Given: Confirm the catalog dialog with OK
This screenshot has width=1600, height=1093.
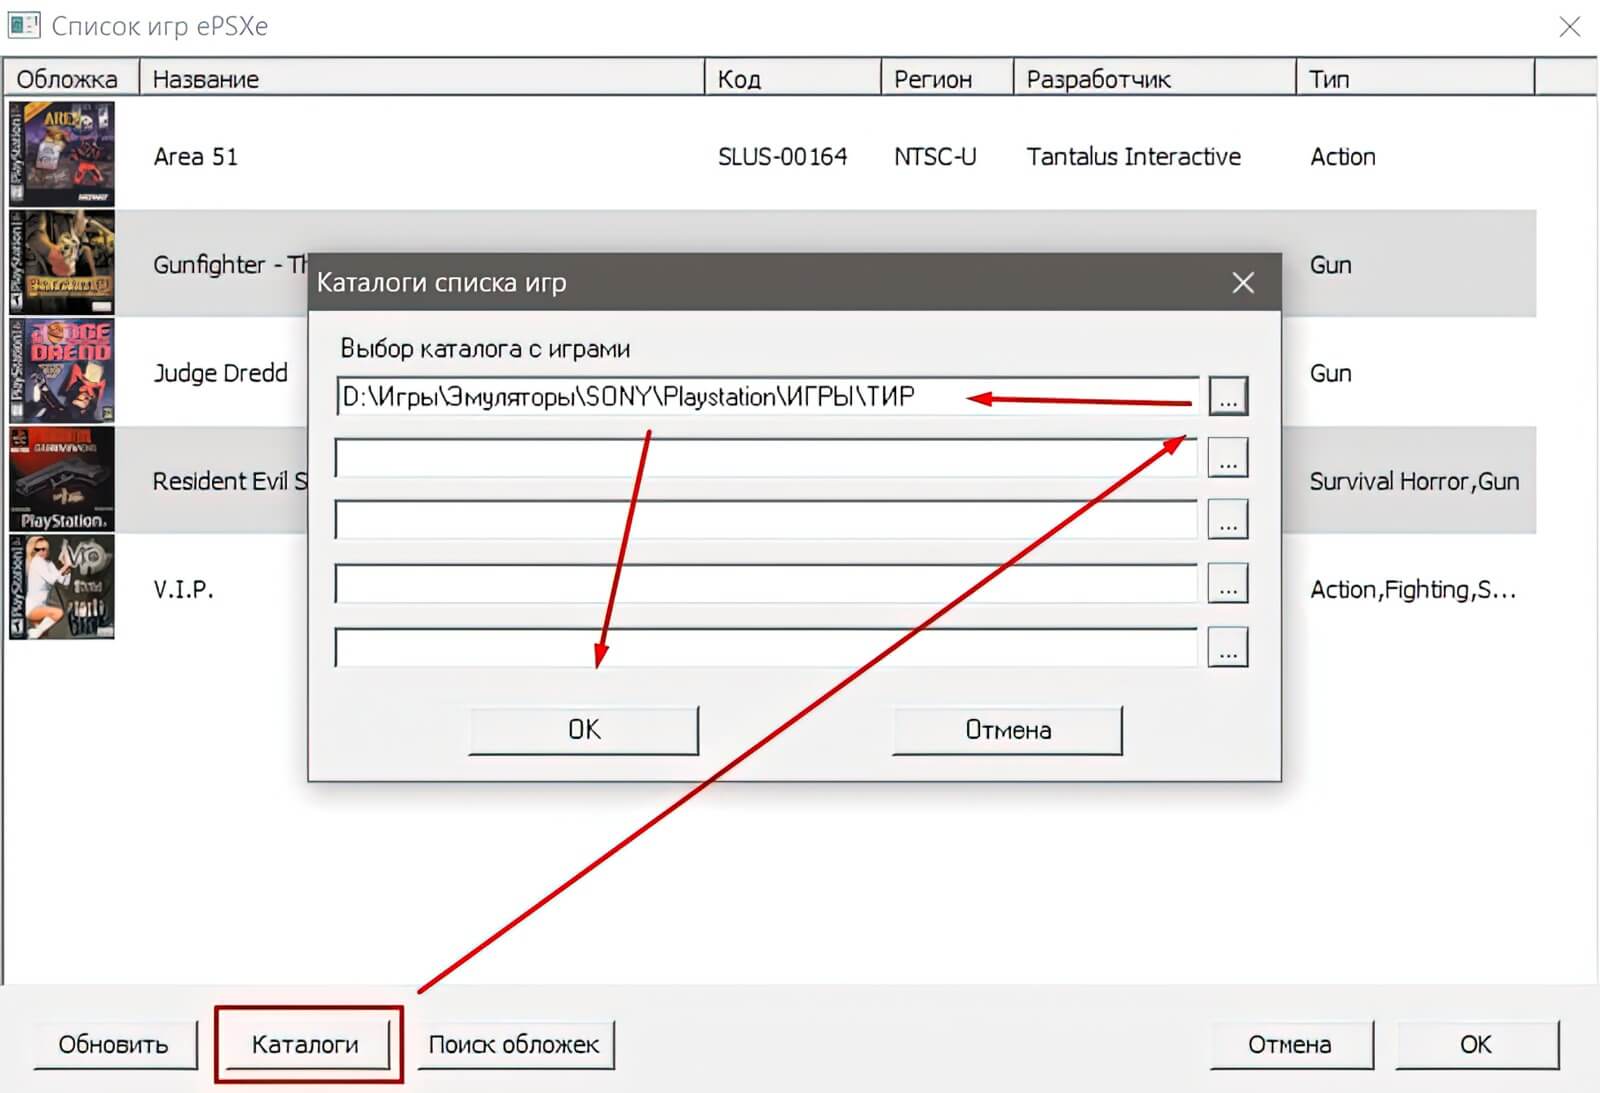Looking at the screenshot, I should [x=584, y=730].
